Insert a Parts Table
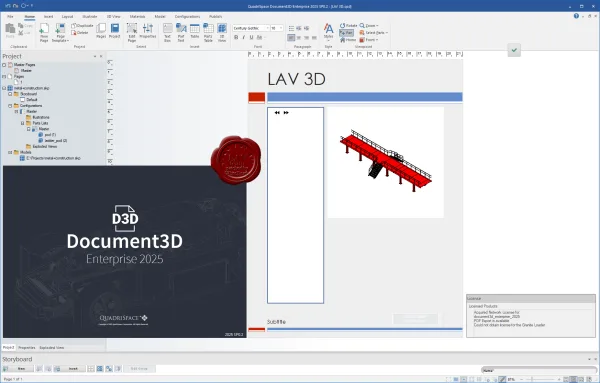This screenshot has height=383, width=600. 208,32
